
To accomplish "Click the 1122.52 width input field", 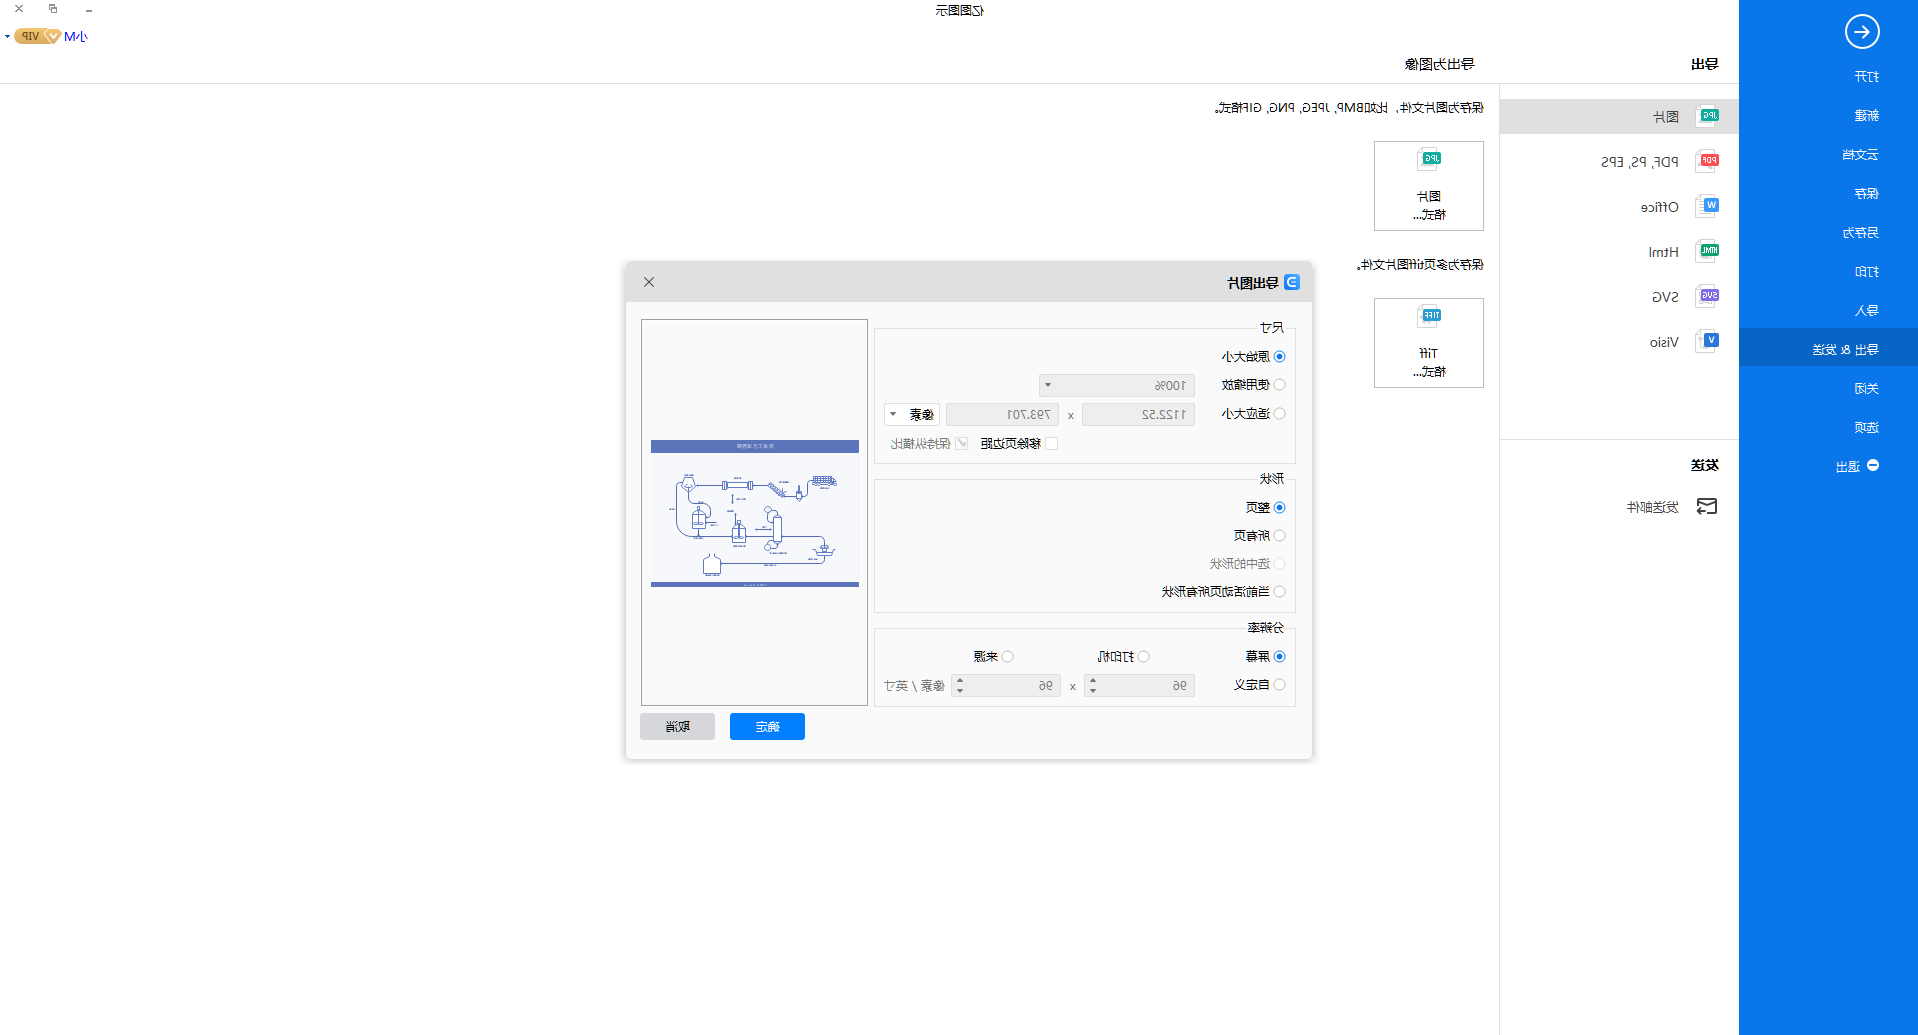I will coord(1138,414).
